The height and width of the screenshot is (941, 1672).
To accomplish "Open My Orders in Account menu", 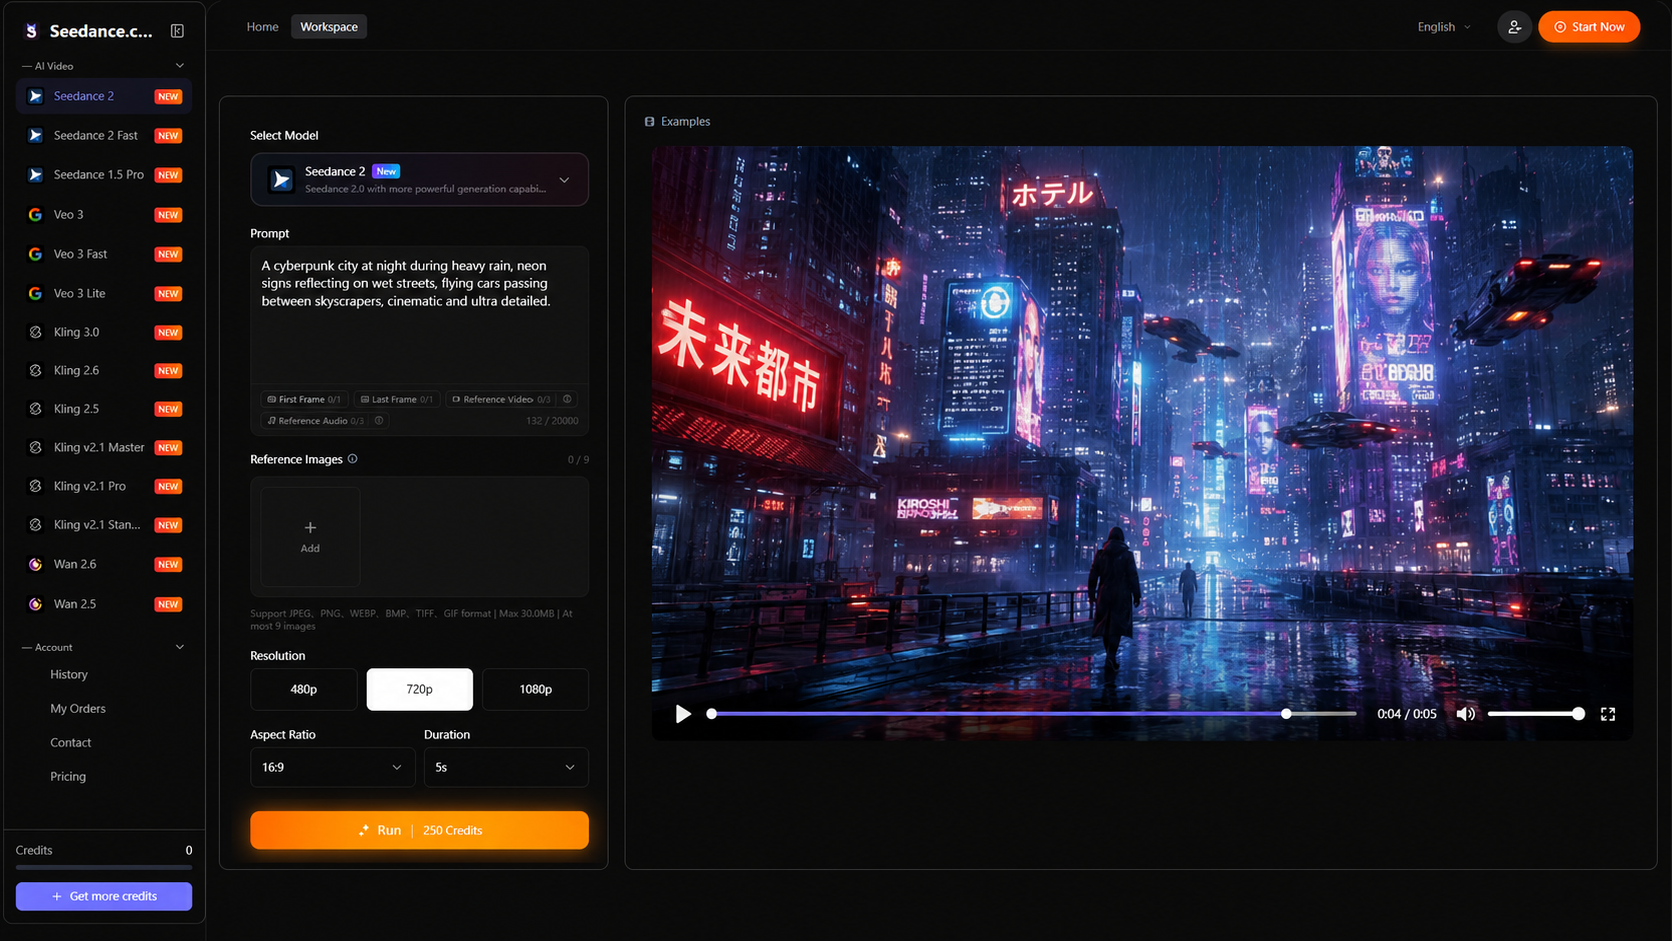I will [x=78, y=709].
